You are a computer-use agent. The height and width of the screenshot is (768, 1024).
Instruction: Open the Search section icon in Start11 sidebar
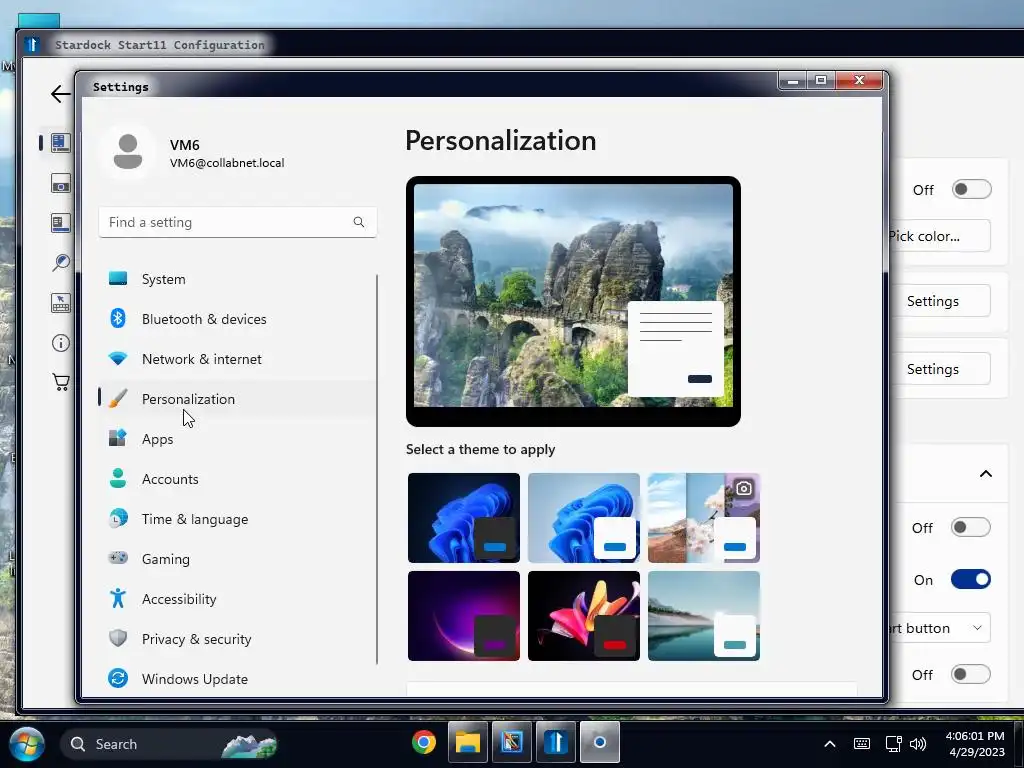click(x=61, y=263)
